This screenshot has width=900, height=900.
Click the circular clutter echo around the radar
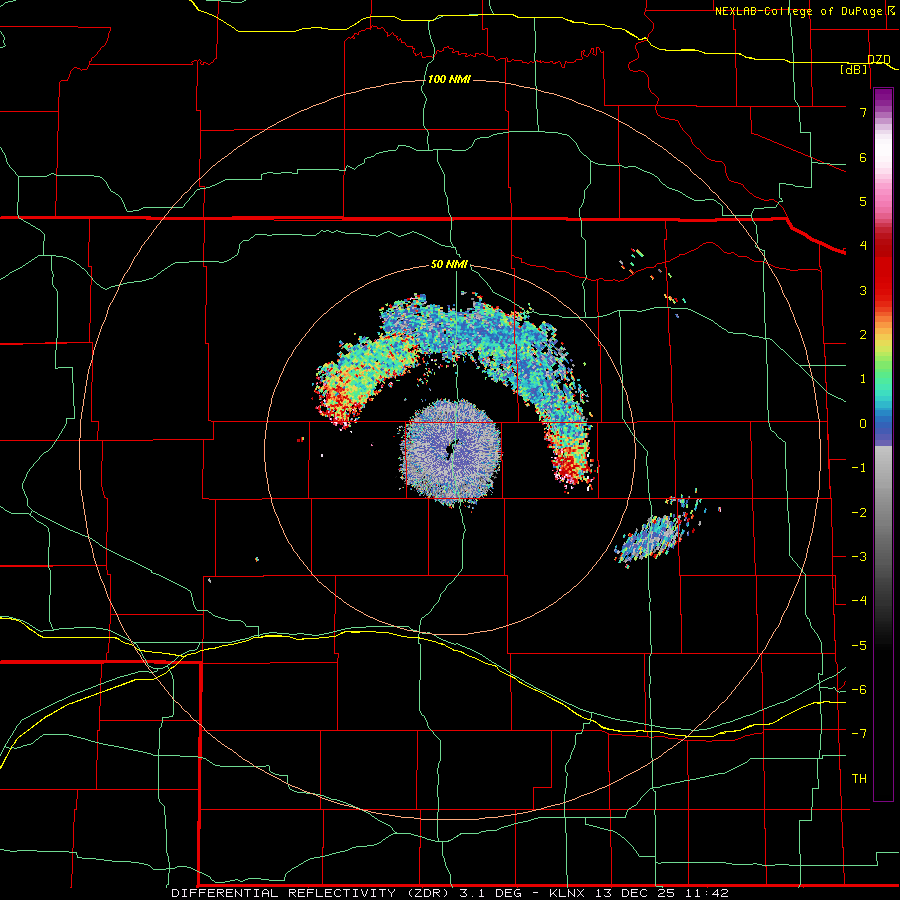451,451
